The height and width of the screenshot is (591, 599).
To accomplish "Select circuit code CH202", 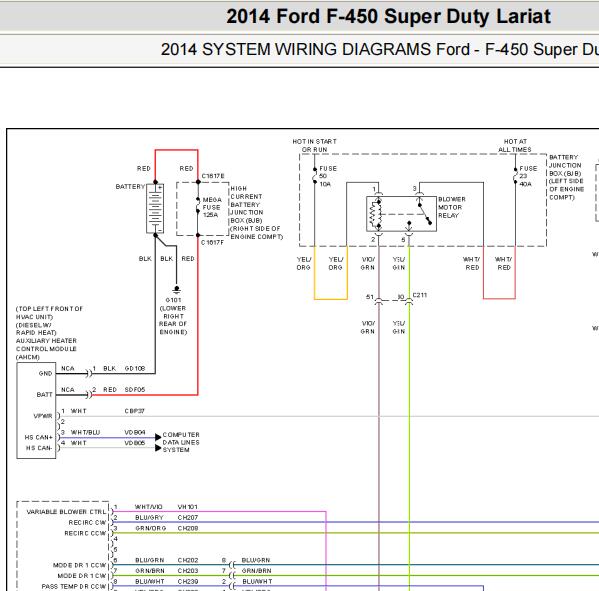I will (x=188, y=560).
